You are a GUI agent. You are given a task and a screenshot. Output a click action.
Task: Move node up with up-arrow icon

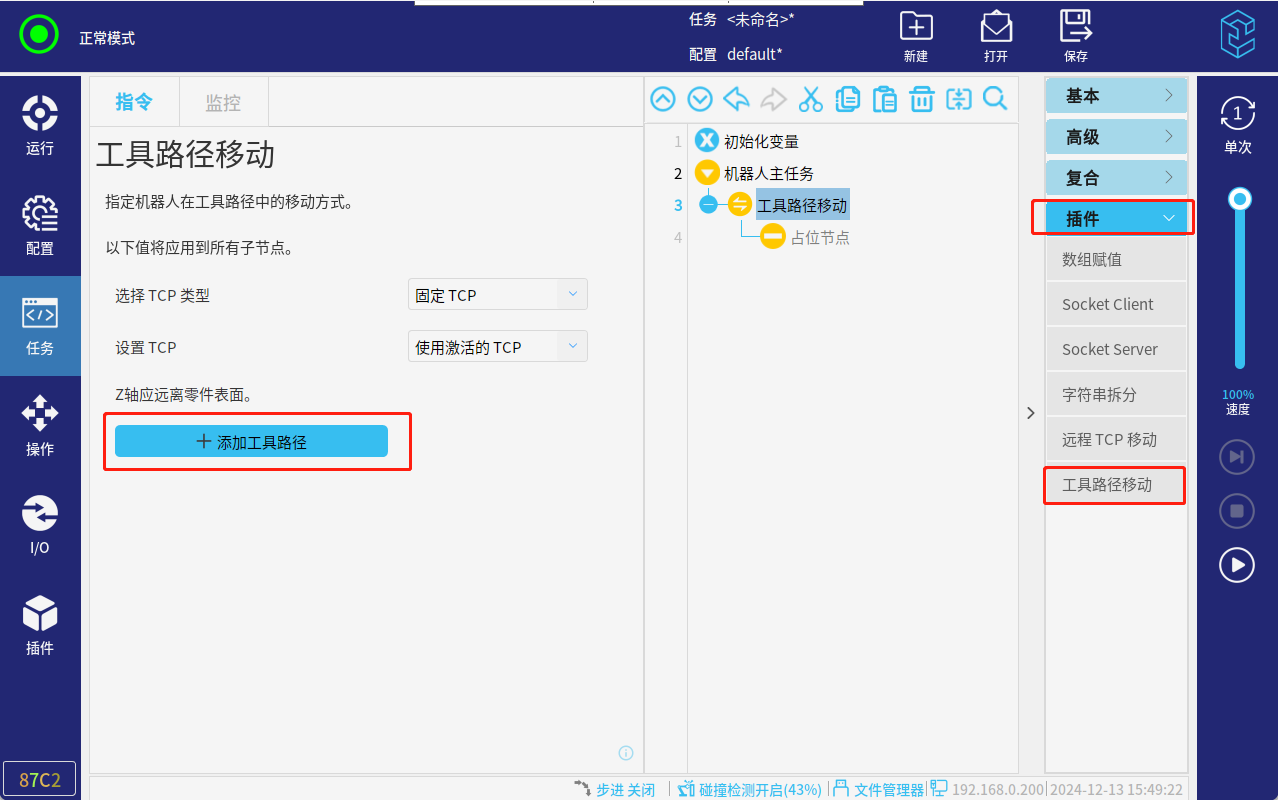pyautogui.click(x=663, y=99)
